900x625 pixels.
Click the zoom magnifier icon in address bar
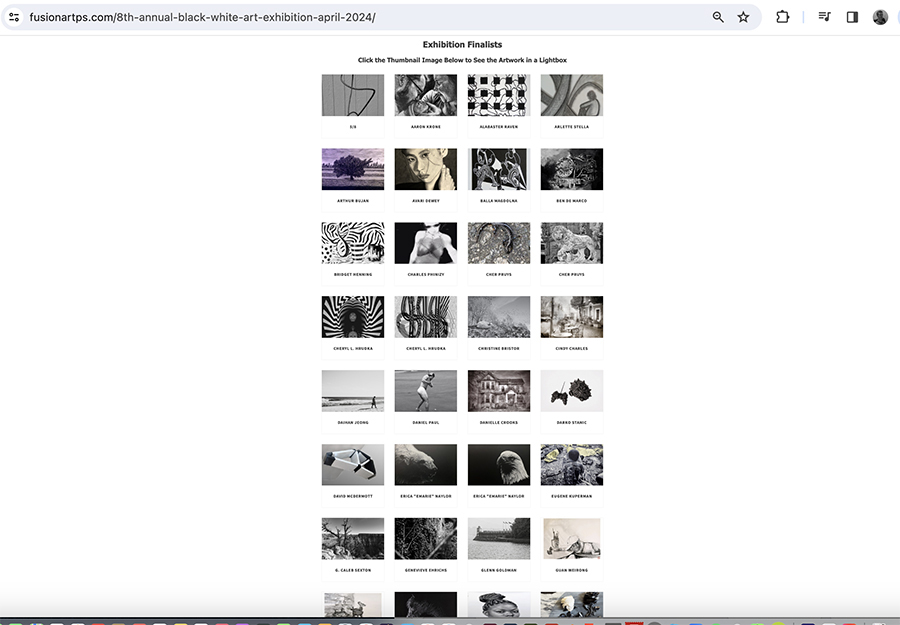click(718, 17)
